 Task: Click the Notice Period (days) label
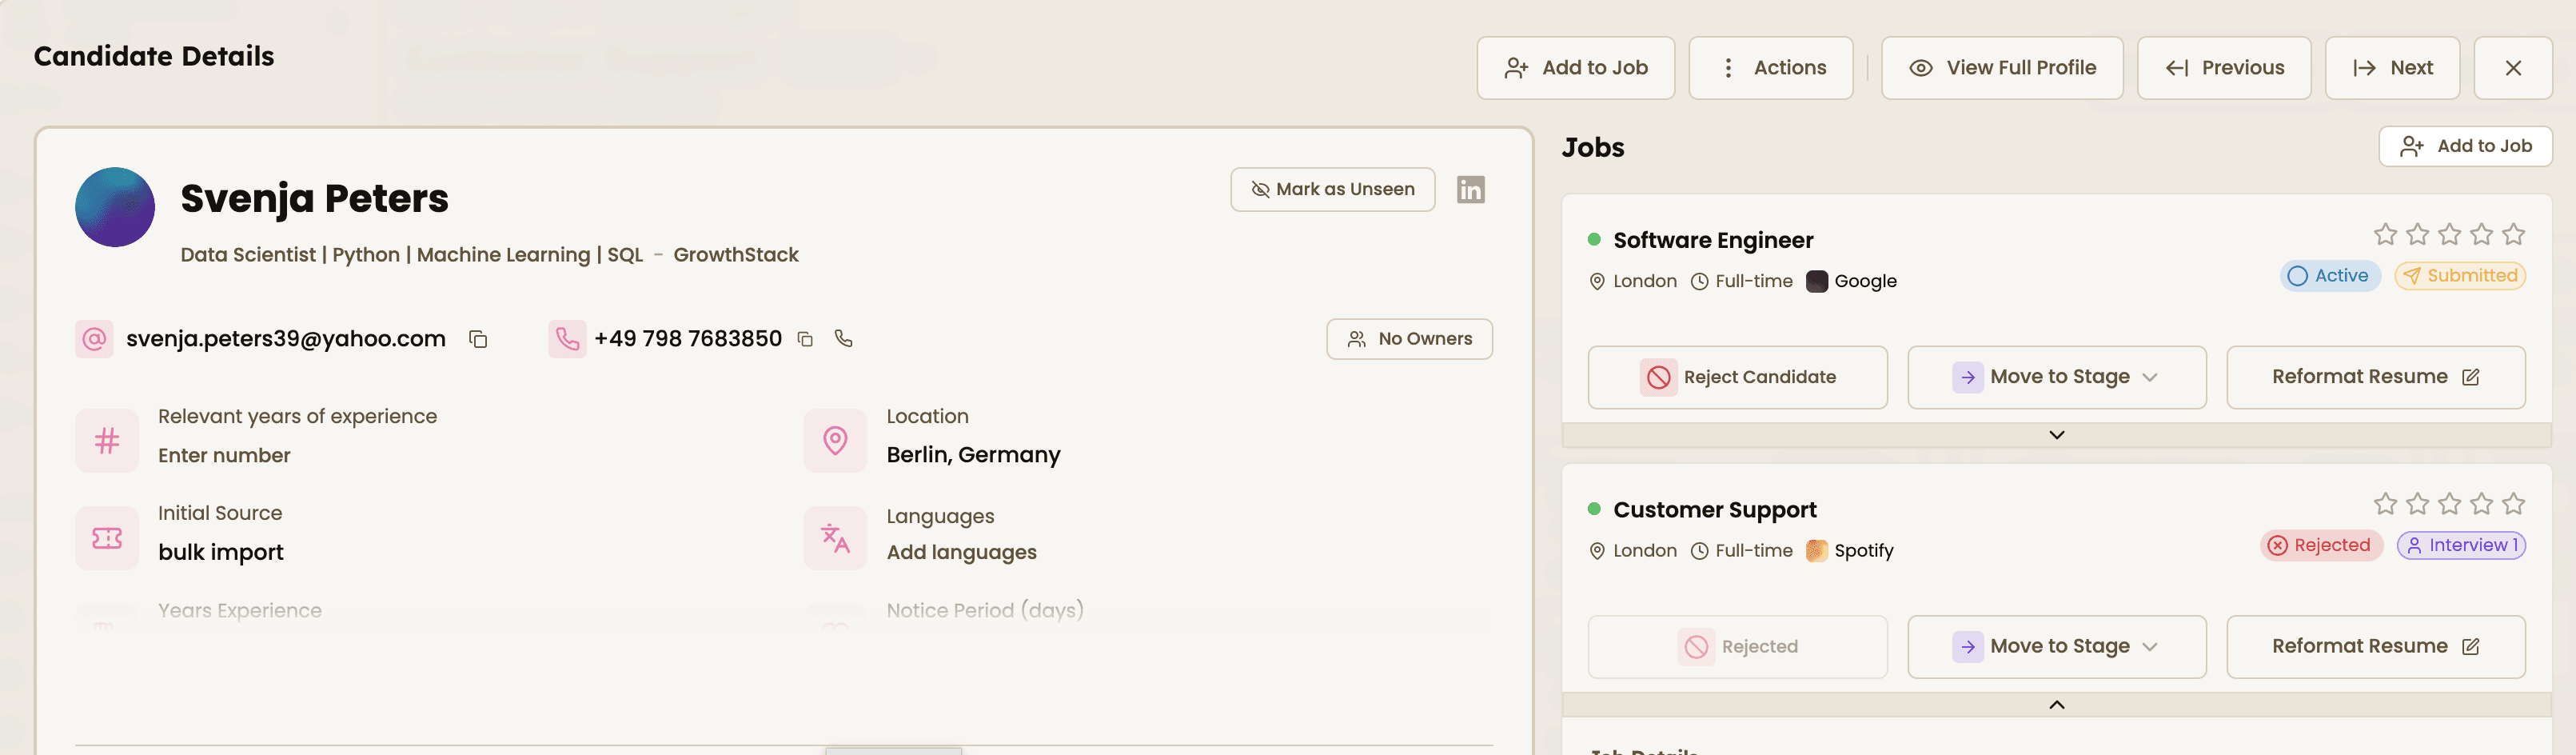(x=984, y=610)
